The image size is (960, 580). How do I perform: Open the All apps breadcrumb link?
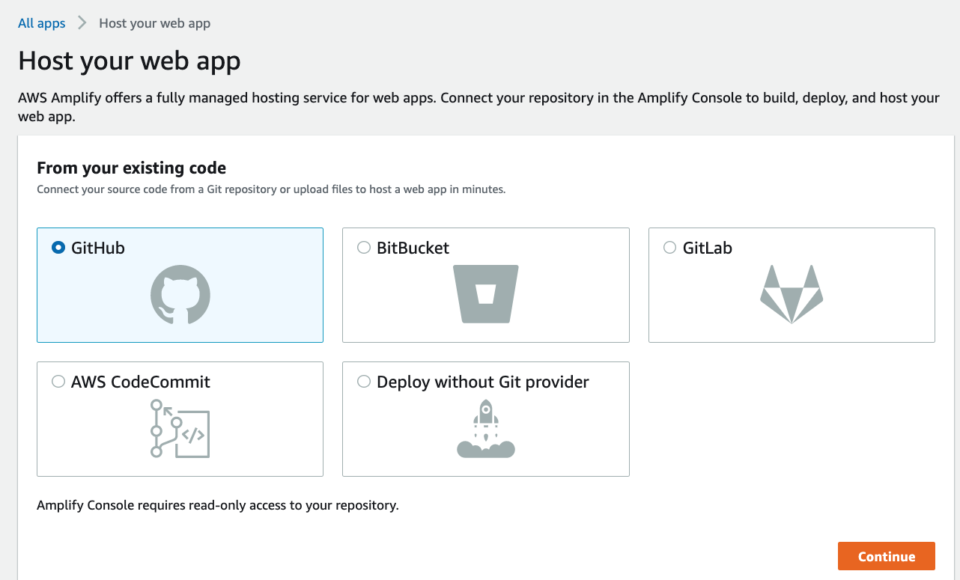coord(40,22)
